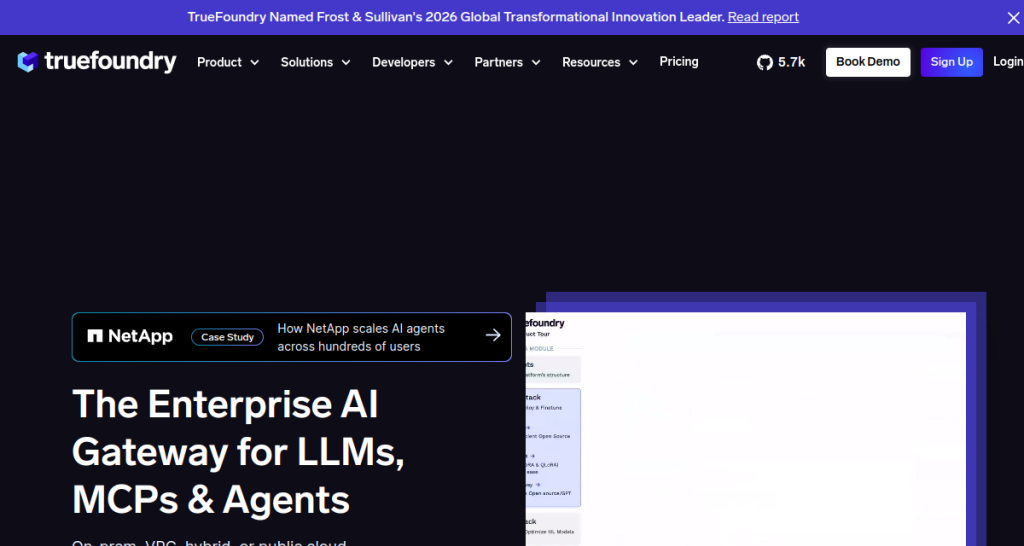The height and width of the screenshot is (546, 1024).
Task: Click the 5.7k GitHub star count
Action: pyautogui.click(x=792, y=63)
